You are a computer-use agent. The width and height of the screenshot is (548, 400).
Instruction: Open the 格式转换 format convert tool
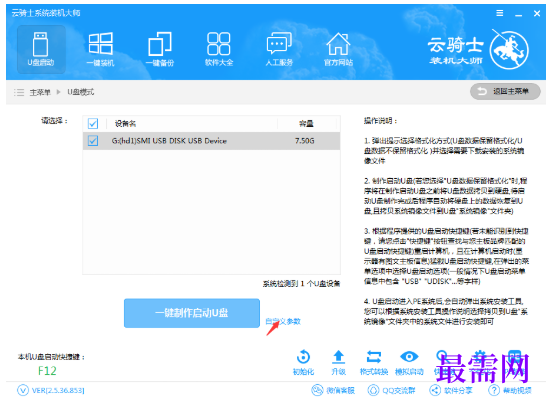[x=374, y=362]
